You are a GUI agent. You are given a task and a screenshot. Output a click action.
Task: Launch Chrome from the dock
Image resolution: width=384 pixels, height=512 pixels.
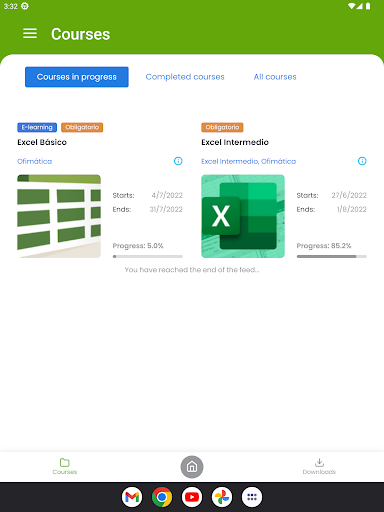[162, 497]
